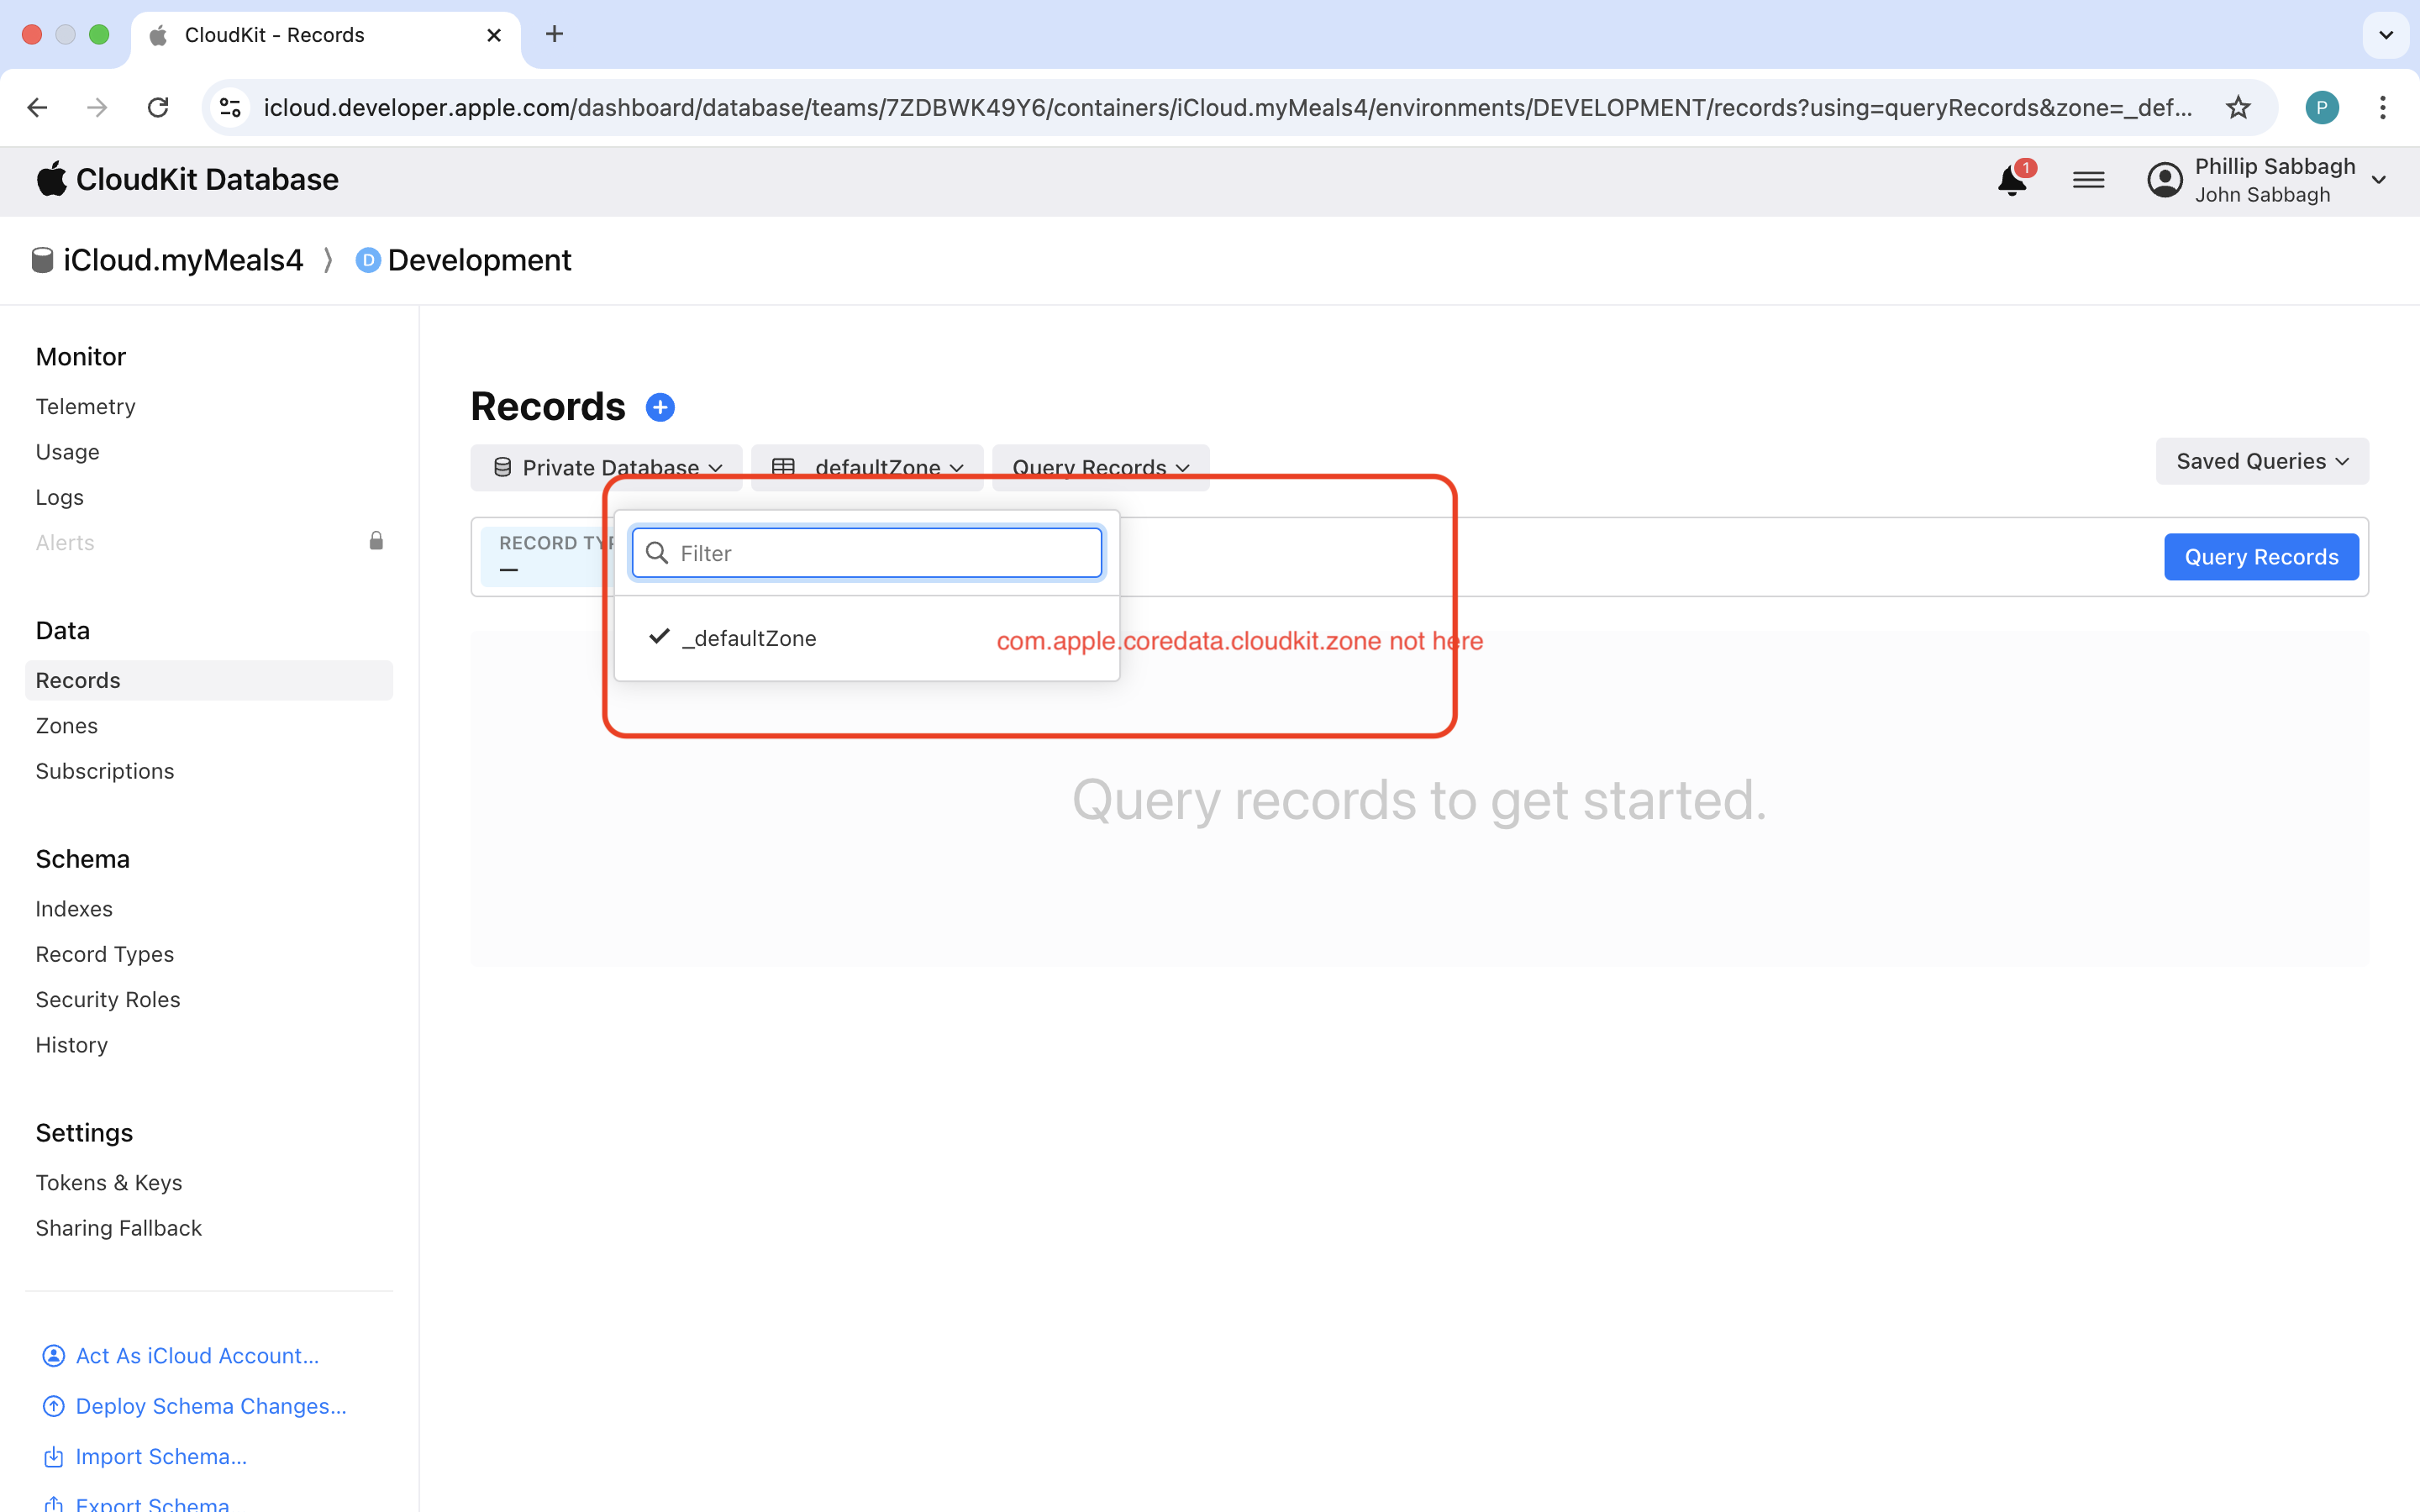Click Deploy Schema Changes link
2420x1512 pixels.
pos(194,1406)
